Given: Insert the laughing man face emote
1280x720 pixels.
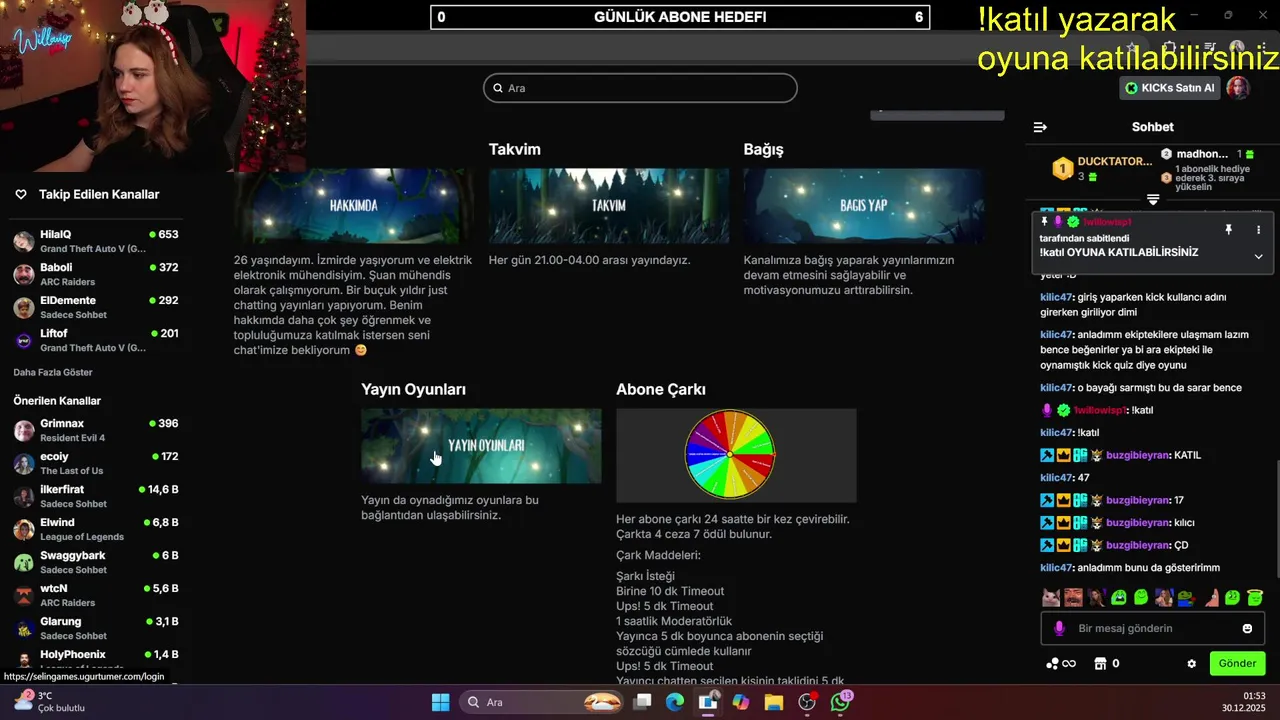Looking at the screenshot, I should (1073, 597).
